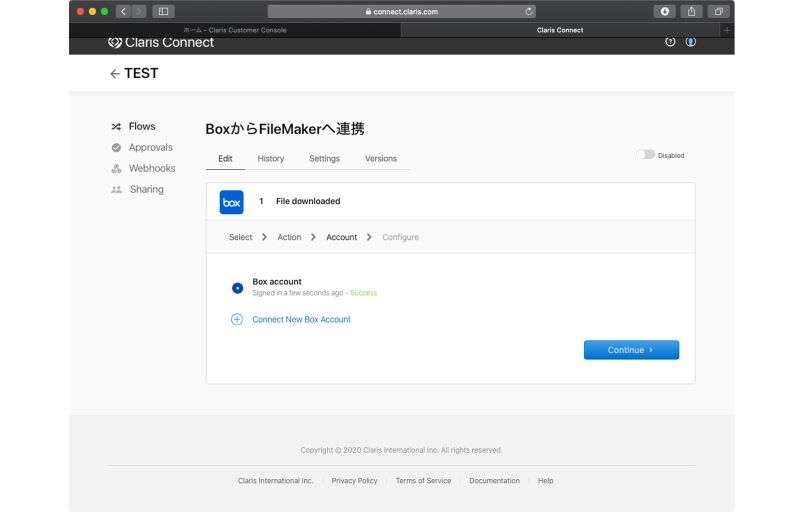Image resolution: width=800 pixels, height=512 pixels.
Task: Click the BoxからFileMakerへ連携 flow title
Action: coord(285,129)
